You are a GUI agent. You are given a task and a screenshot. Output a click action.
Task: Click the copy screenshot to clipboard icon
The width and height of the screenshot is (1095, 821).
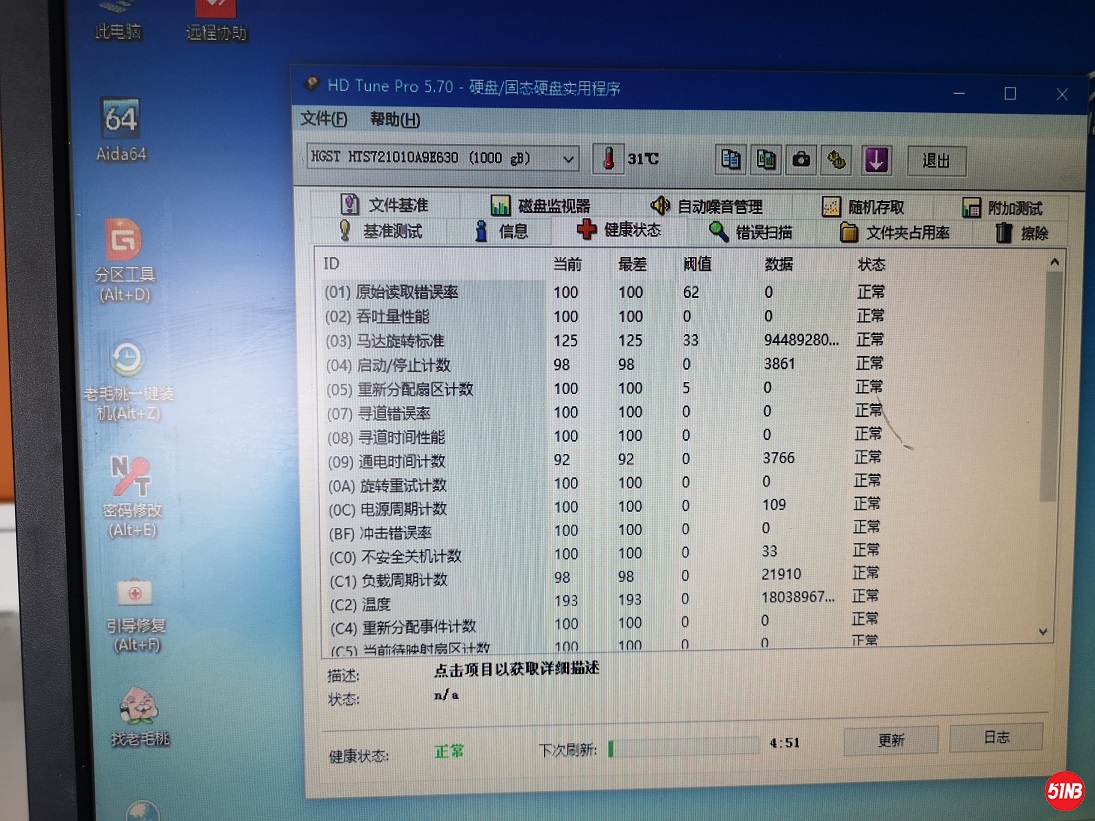click(767, 159)
